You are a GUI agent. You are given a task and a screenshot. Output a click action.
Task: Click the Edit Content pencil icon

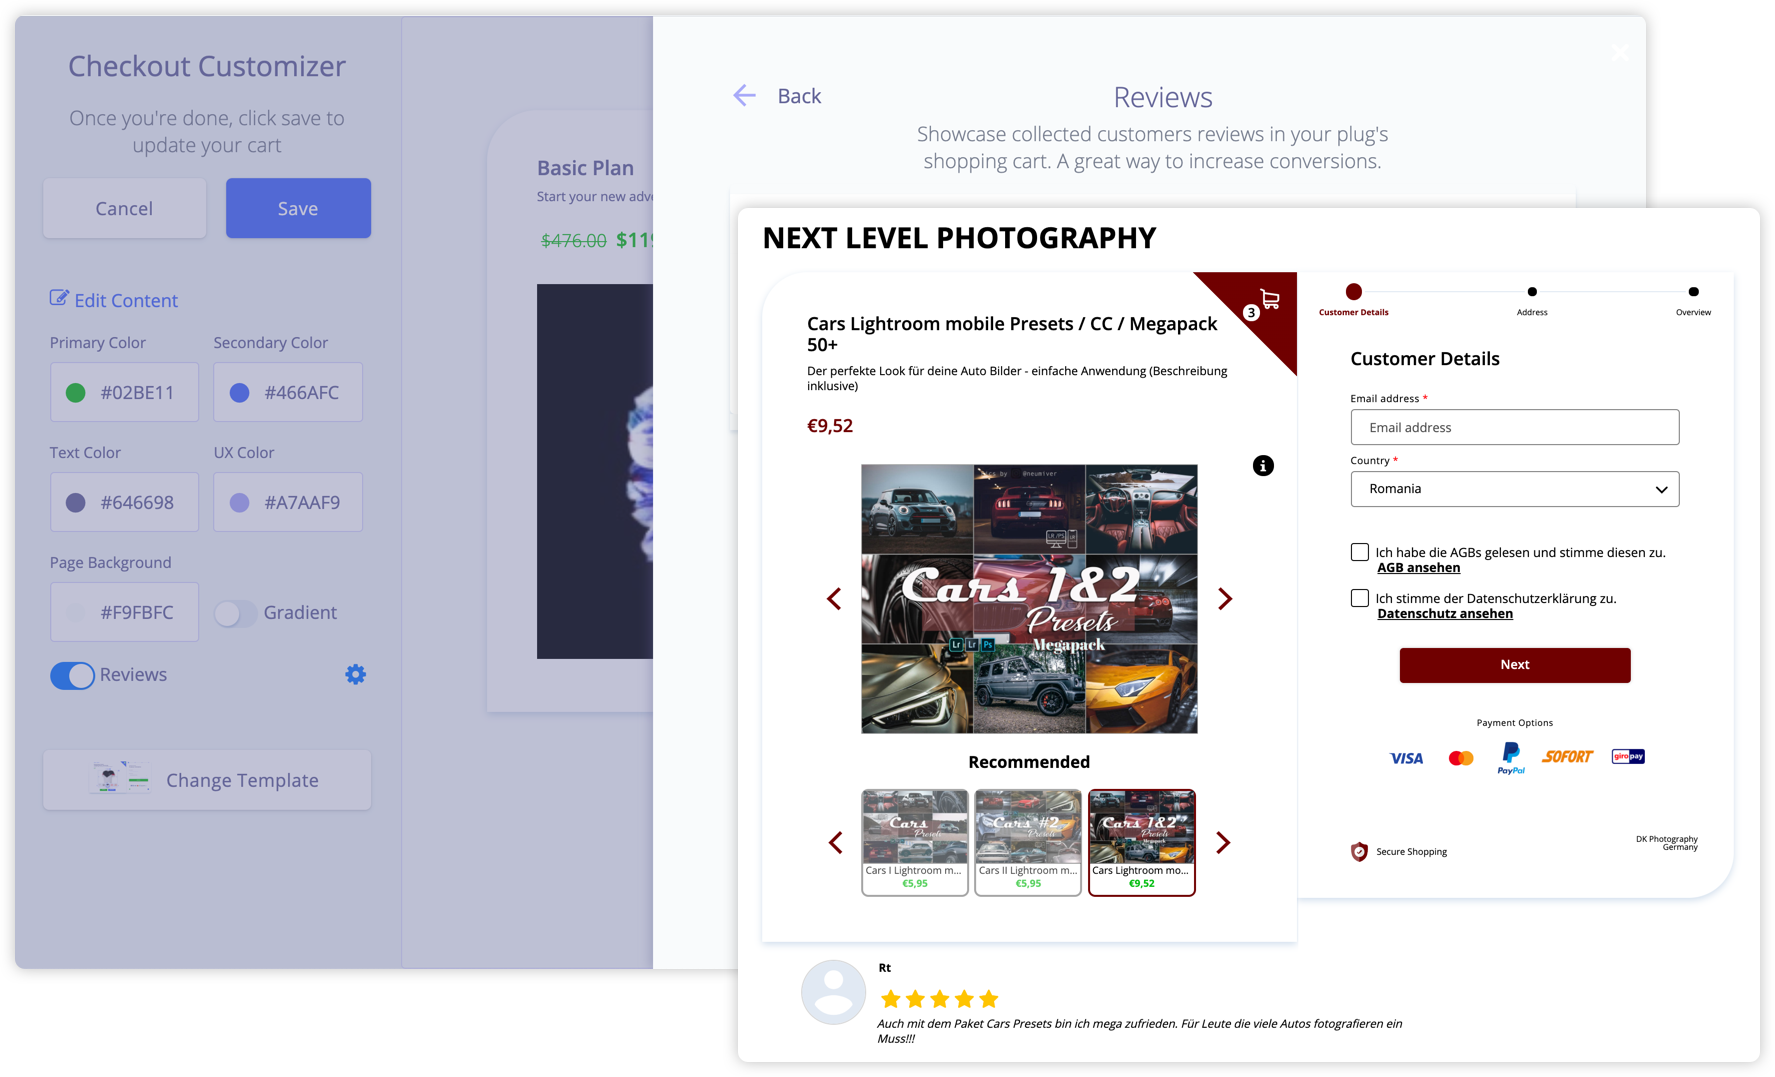click(59, 299)
